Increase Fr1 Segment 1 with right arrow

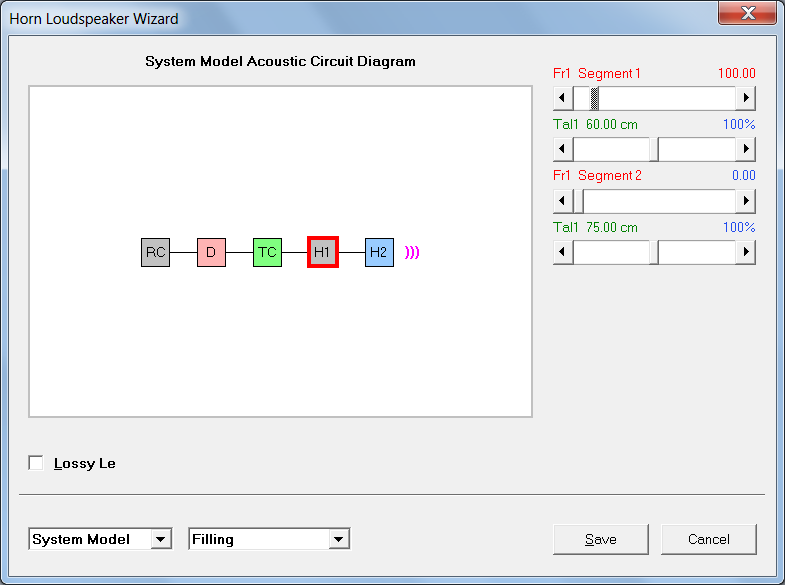coord(746,98)
